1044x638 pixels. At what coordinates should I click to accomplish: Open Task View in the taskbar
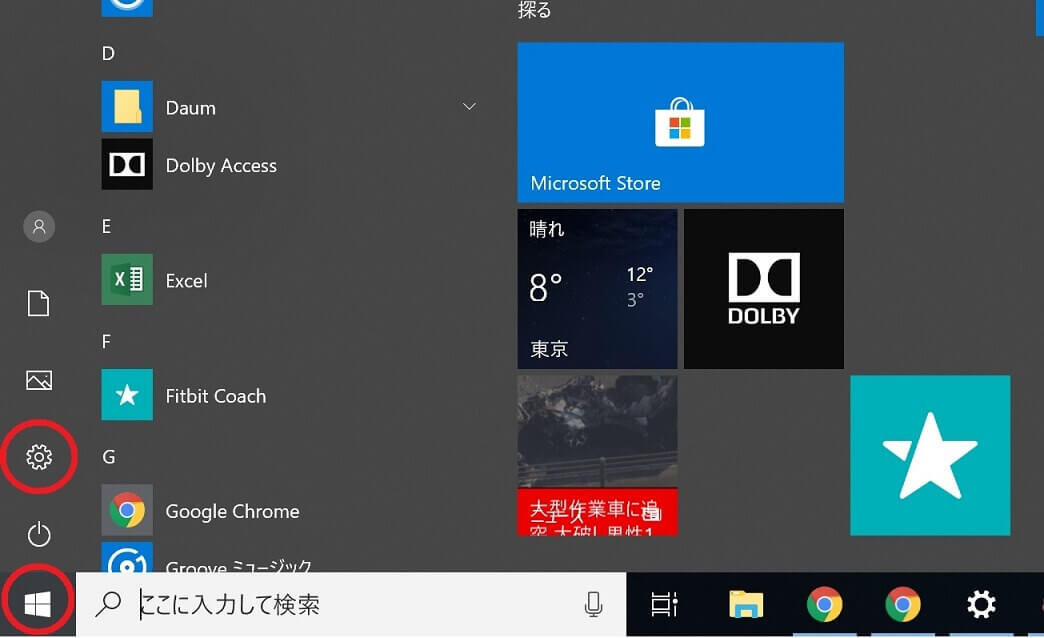[664, 605]
